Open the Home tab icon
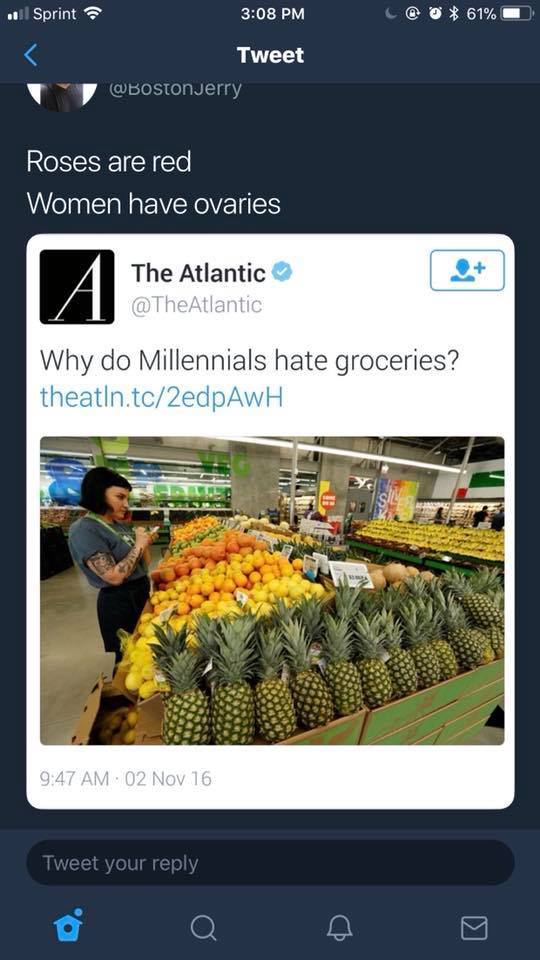 coord(68,924)
